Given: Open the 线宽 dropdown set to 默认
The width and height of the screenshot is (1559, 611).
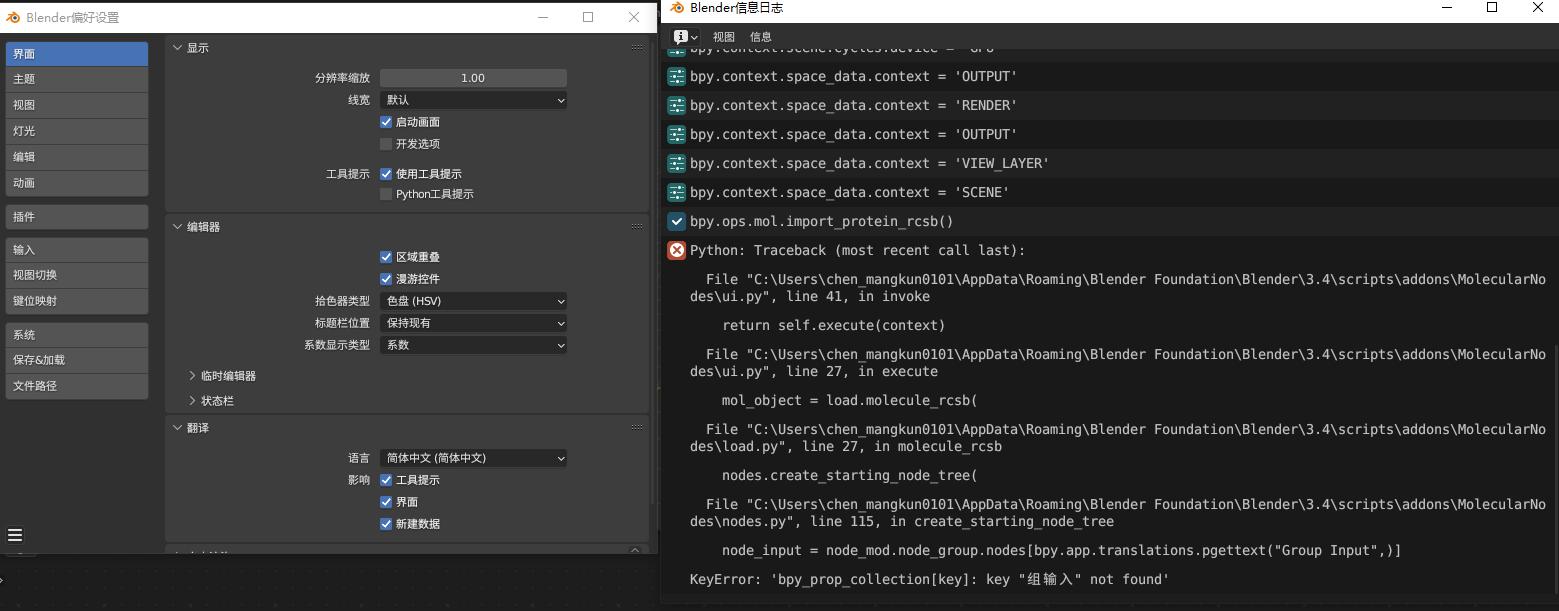Looking at the screenshot, I should click(x=473, y=100).
